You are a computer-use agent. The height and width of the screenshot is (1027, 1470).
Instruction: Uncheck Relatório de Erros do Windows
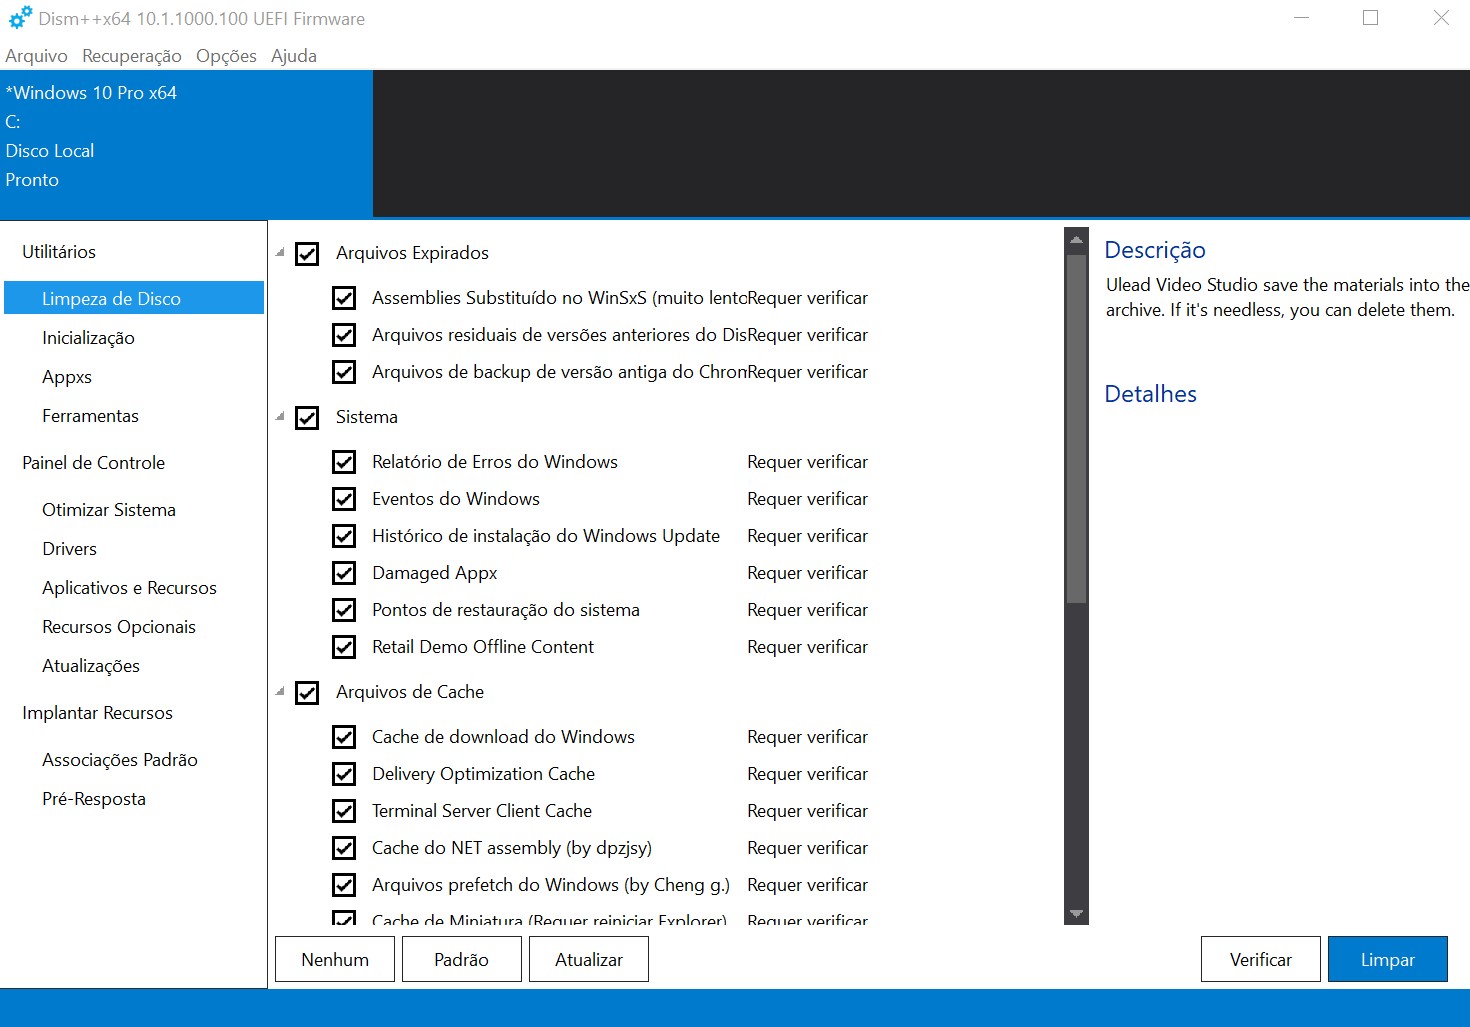(344, 462)
